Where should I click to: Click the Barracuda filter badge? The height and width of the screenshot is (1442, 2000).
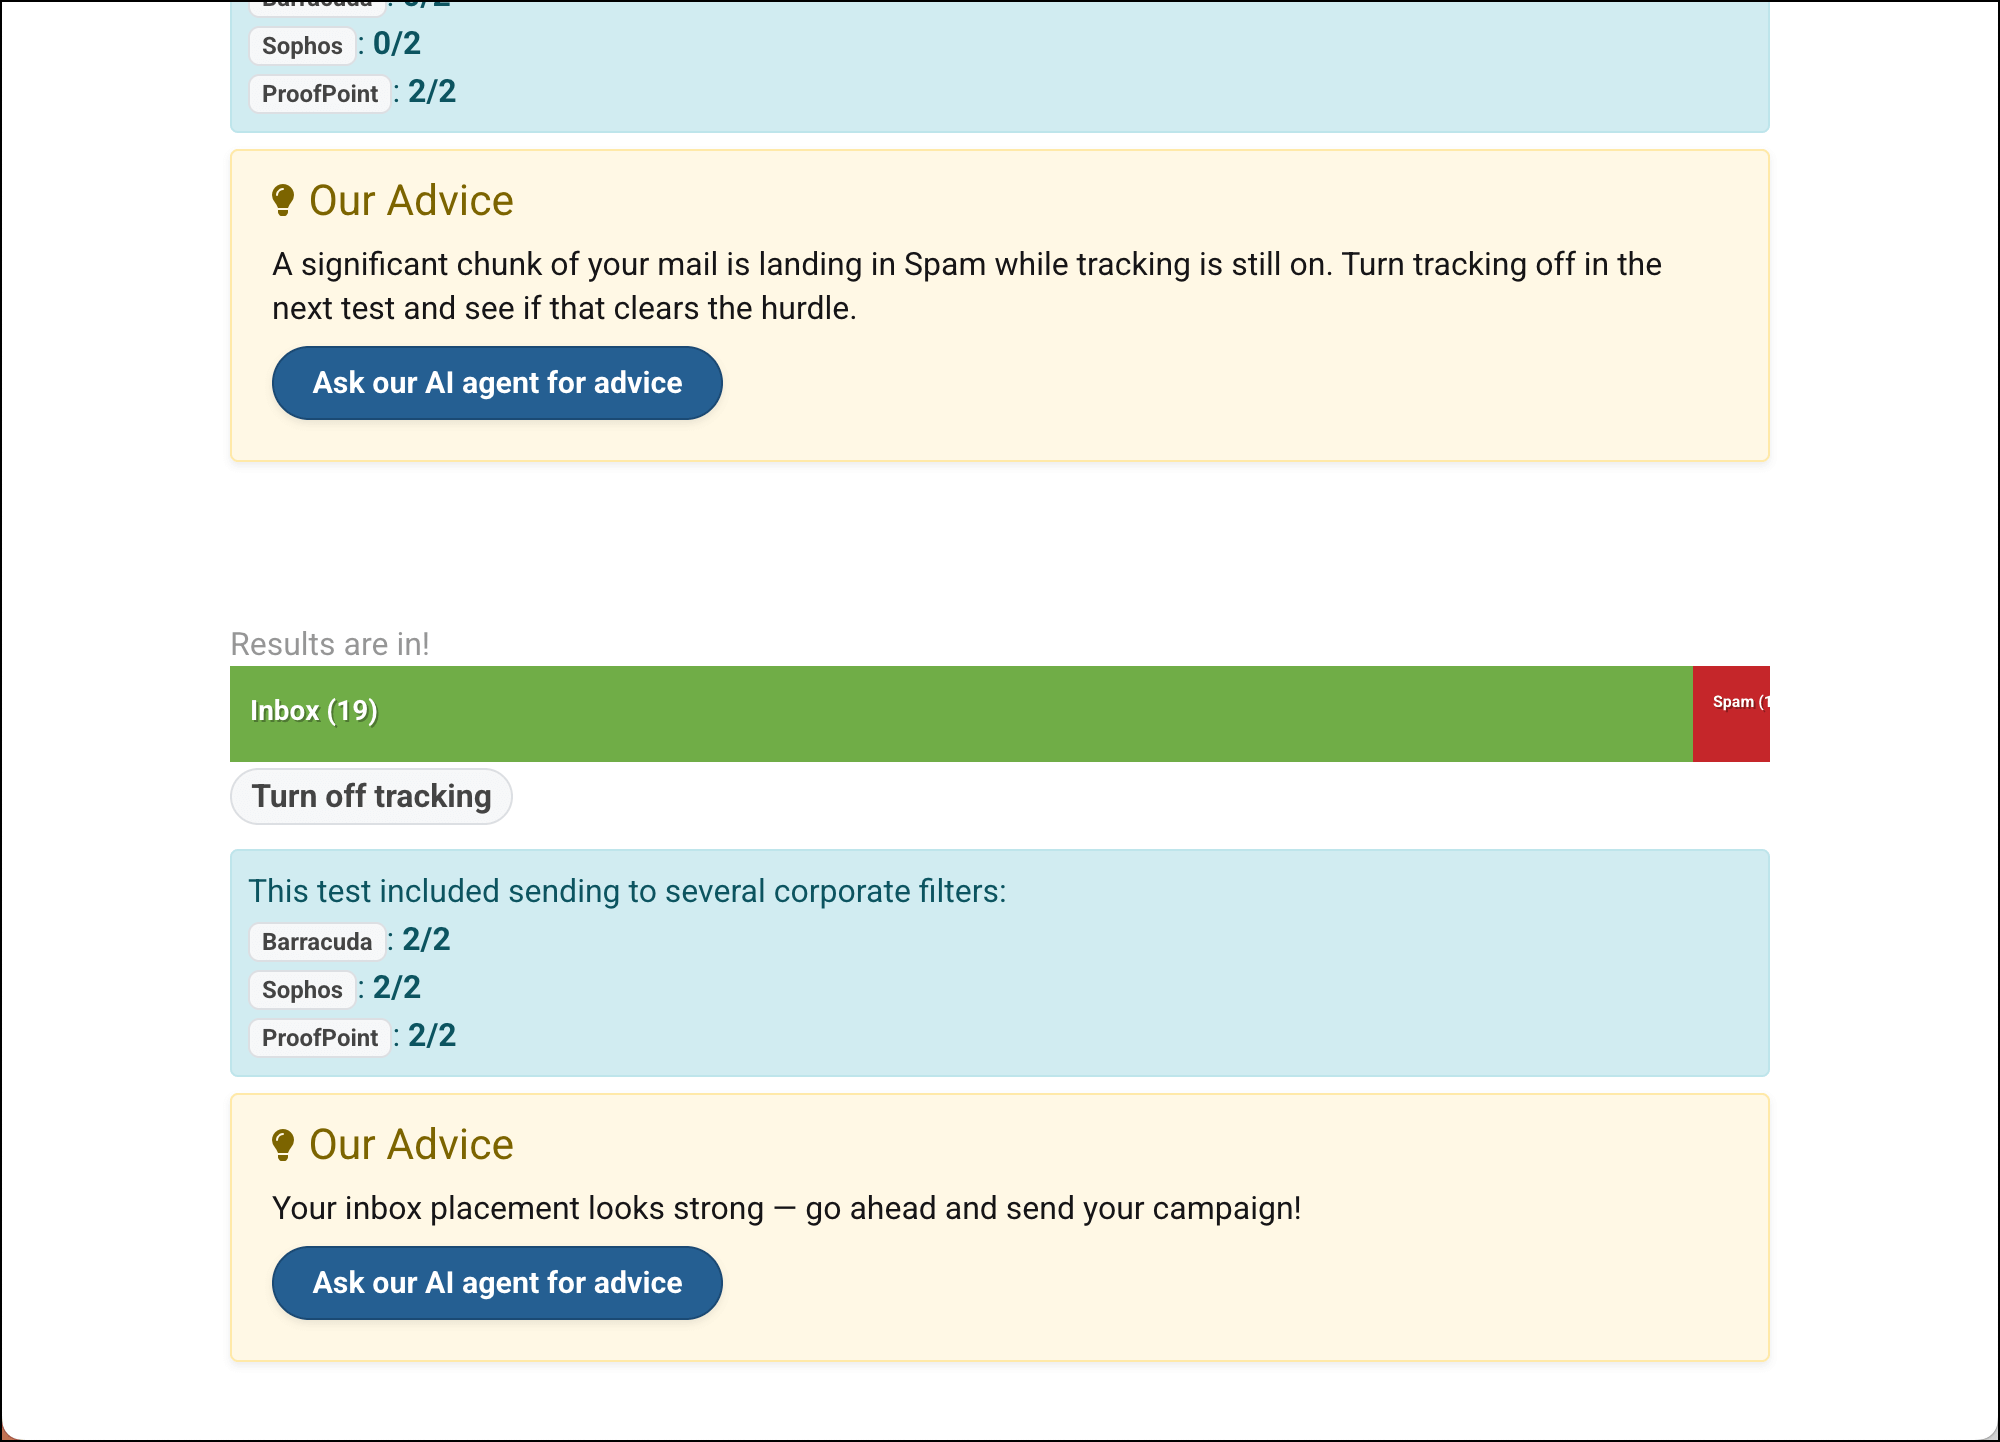tap(316, 941)
